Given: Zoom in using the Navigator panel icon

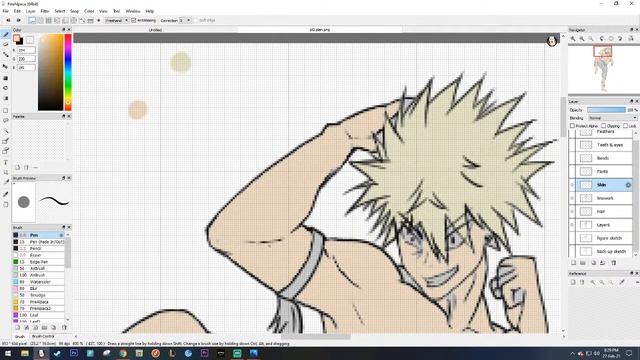Looking at the screenshot, I should (x=573, y=38).
